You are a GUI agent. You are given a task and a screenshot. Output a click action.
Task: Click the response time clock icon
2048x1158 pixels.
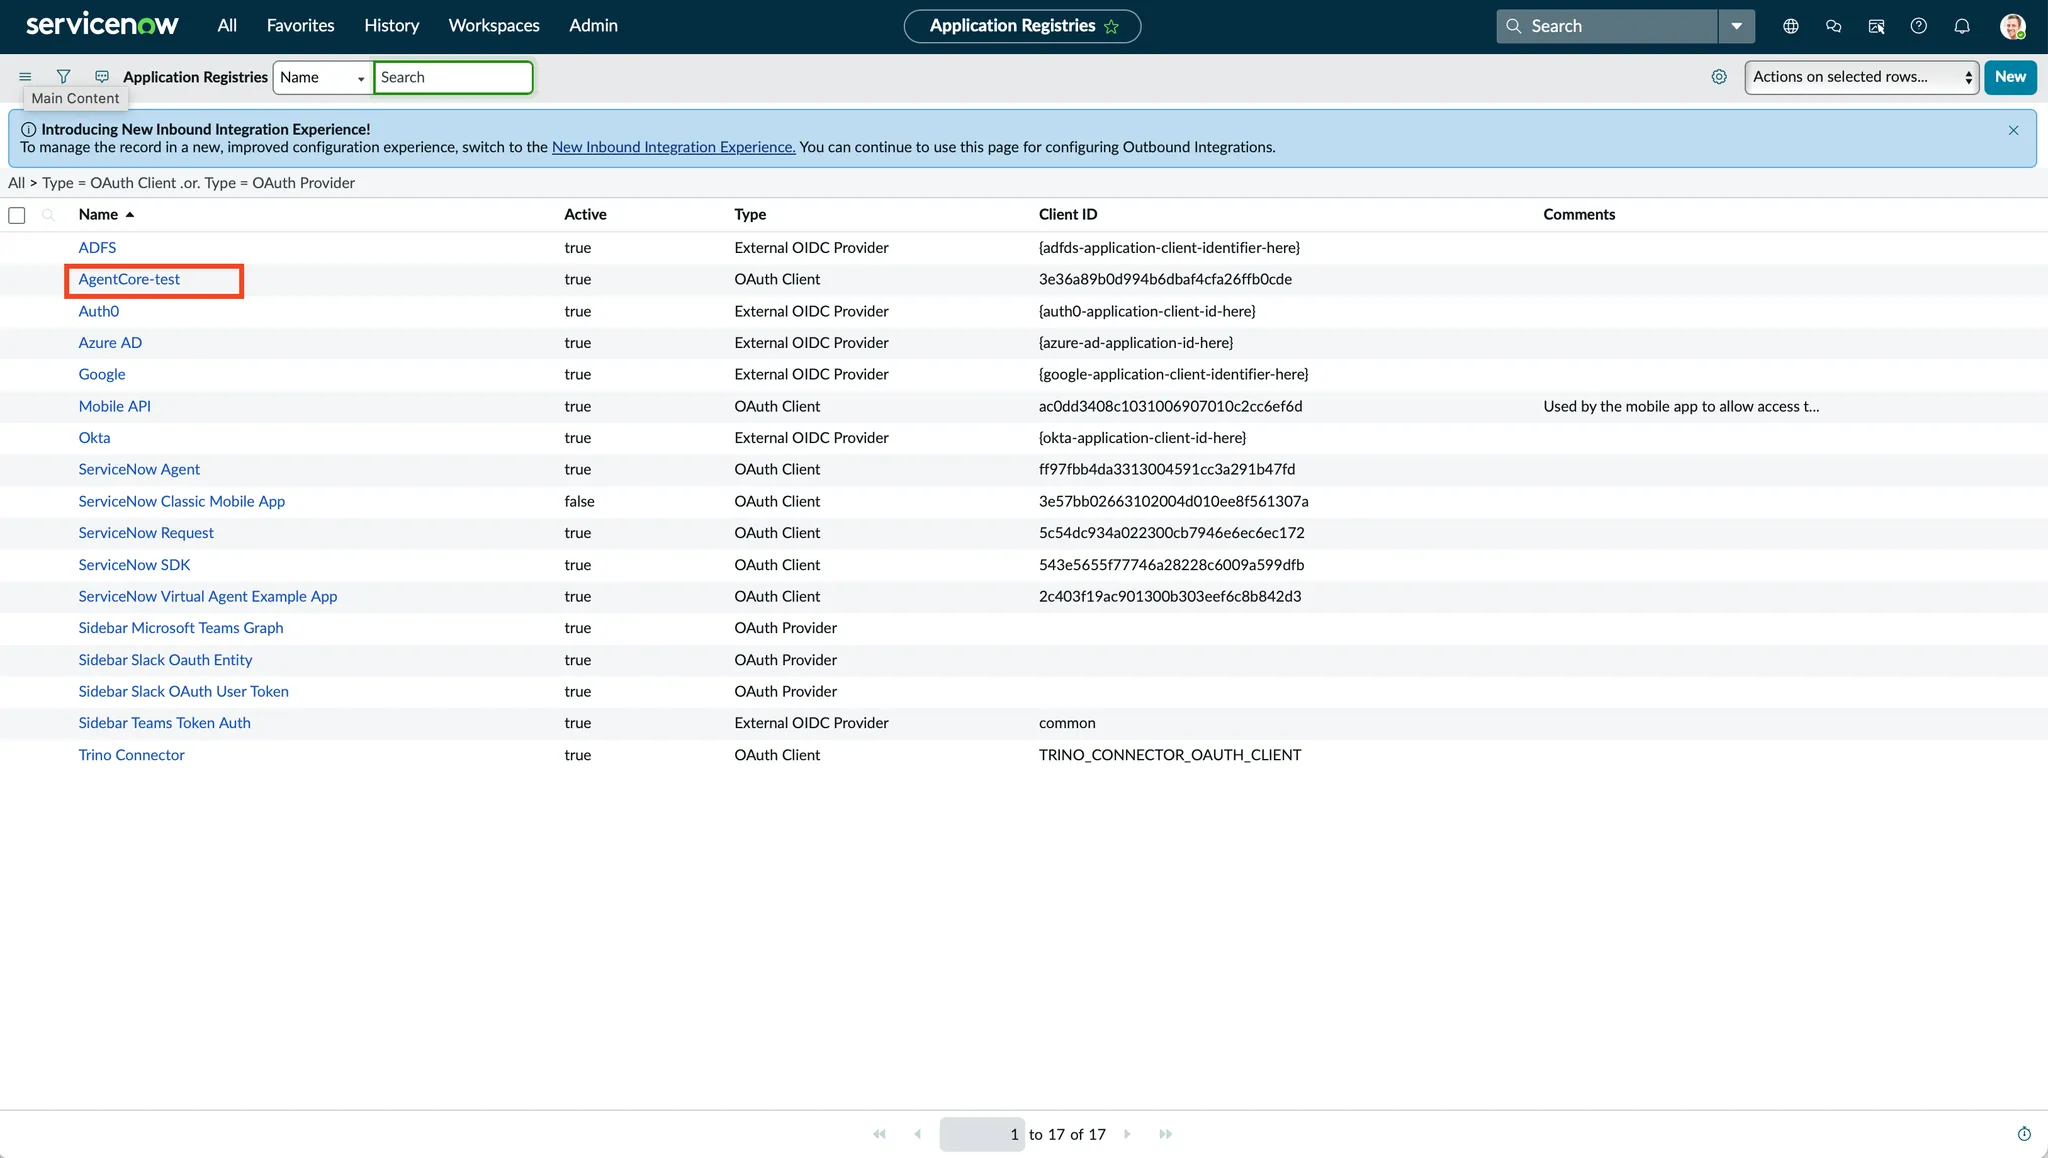pos(2024,1133)
